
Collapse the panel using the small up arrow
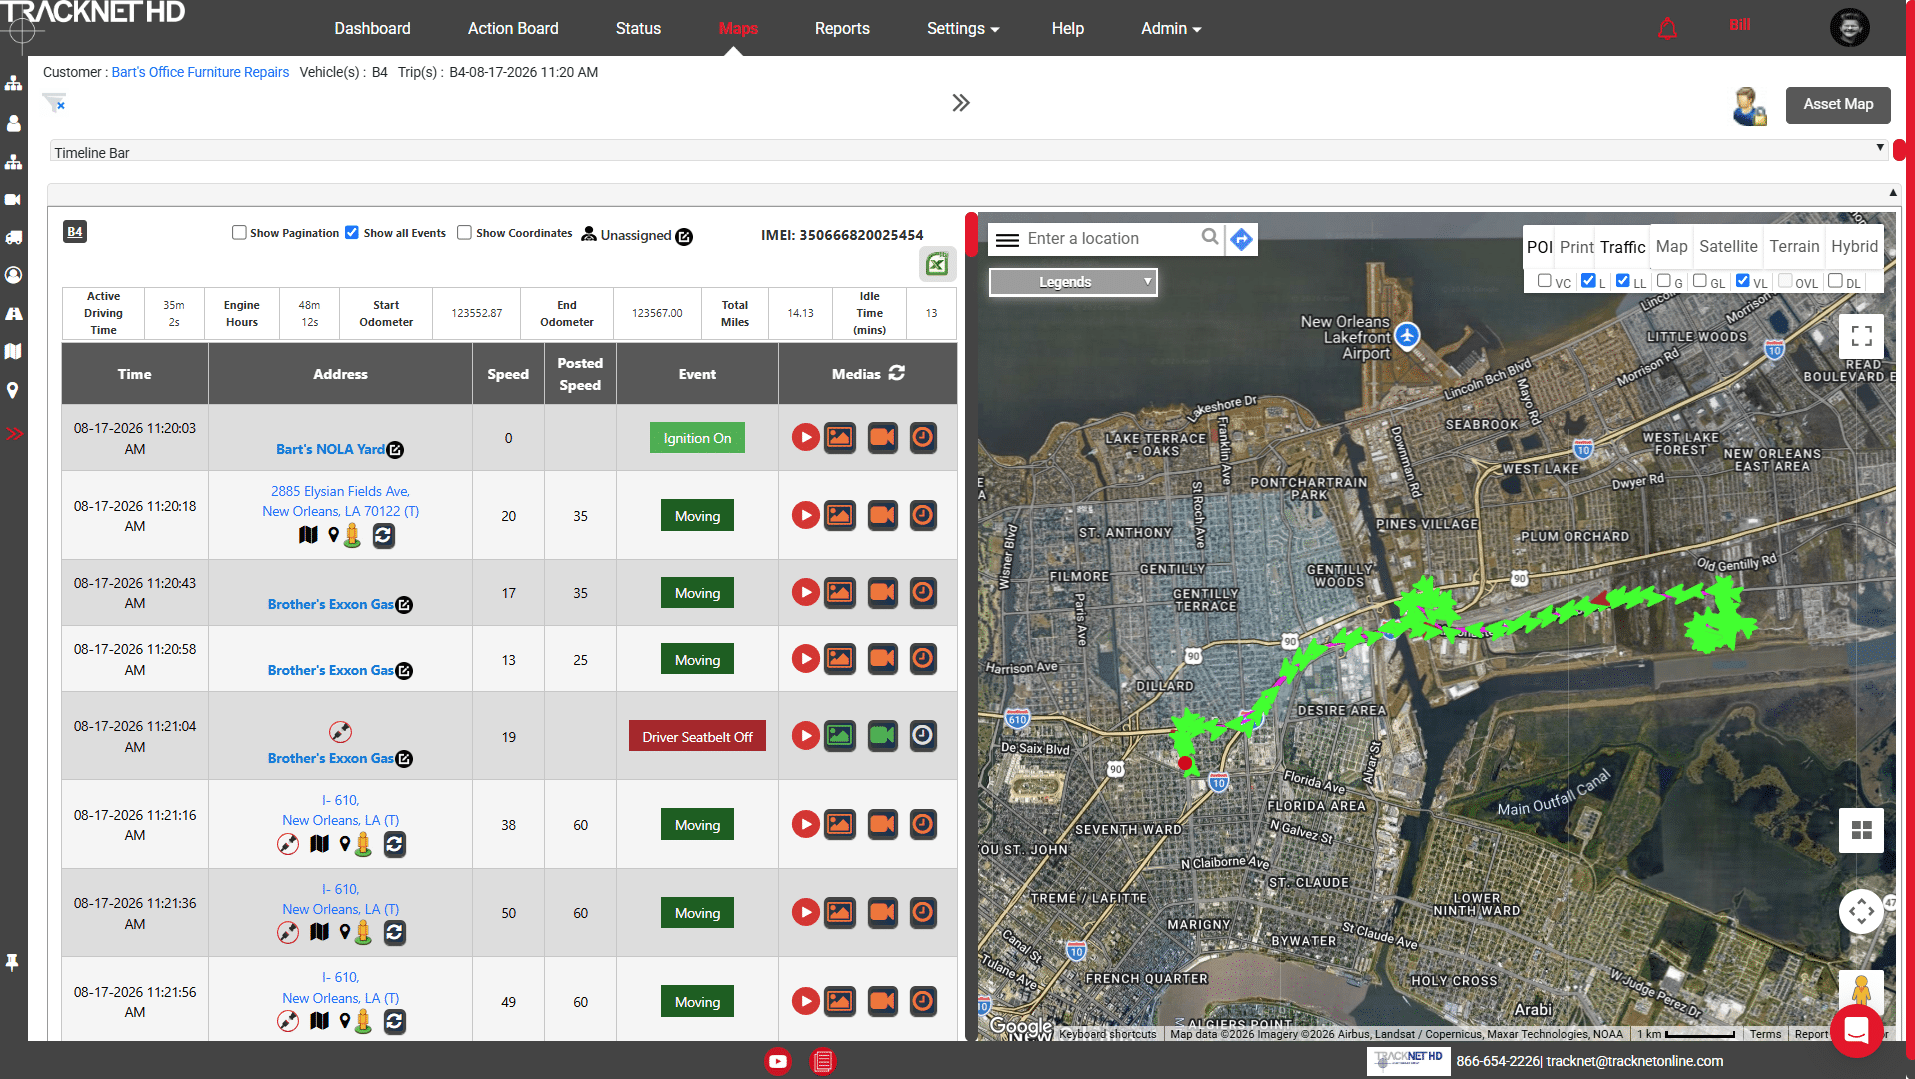point(1893,192)
